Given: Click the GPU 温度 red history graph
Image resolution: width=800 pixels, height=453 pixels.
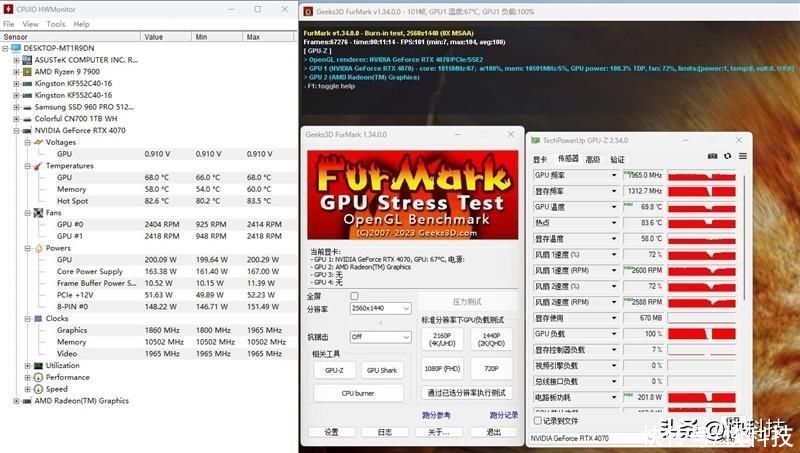Looking at the screenshot, I should [702, 207].
